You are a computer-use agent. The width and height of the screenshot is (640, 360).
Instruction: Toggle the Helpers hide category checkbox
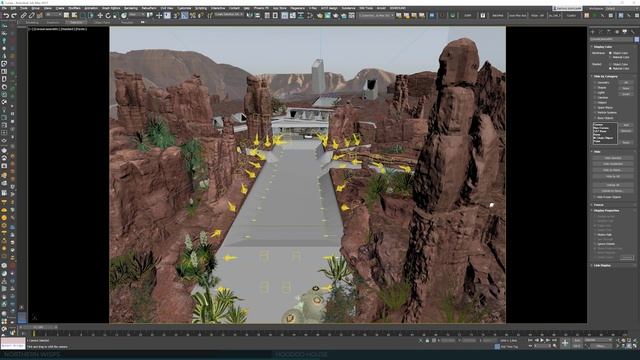point(596,102)
